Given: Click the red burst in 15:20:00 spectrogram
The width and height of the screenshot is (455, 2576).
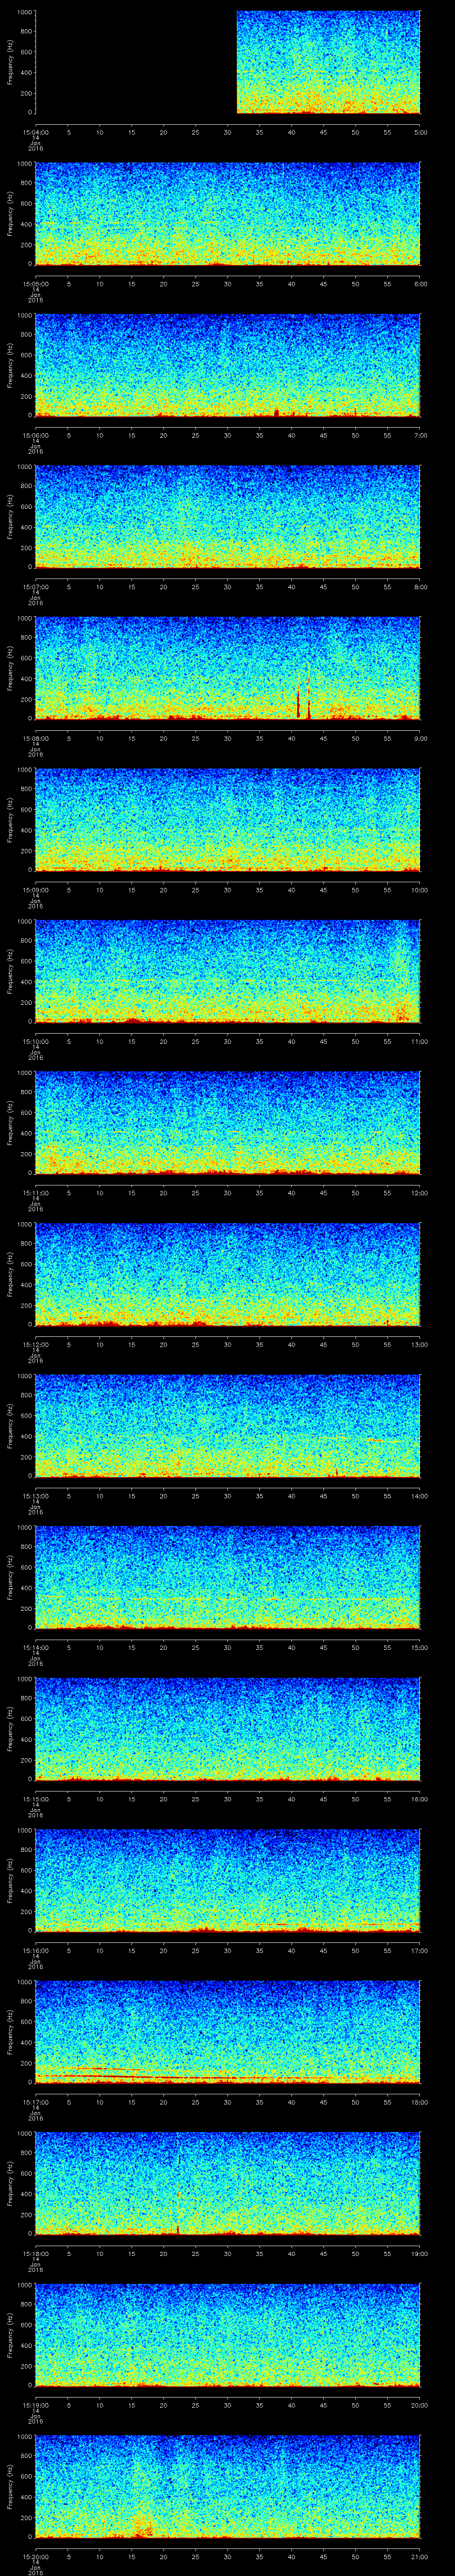Looking at the screenshot, I should [x=142, y=2526].
